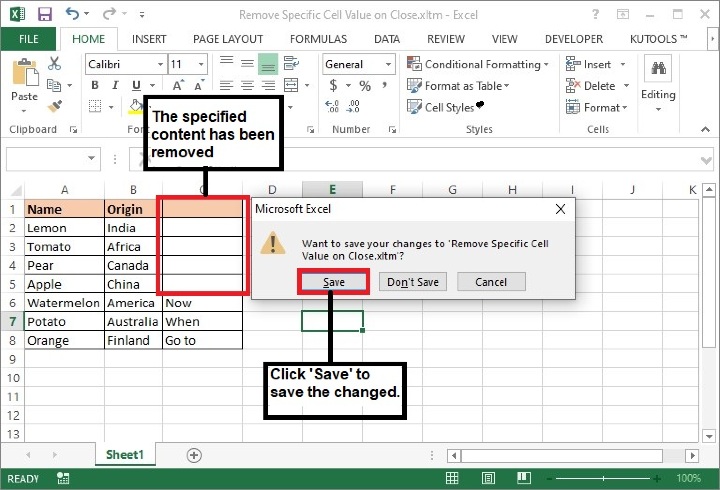
Task: Center text horizontally
Action: click(248, 85)
